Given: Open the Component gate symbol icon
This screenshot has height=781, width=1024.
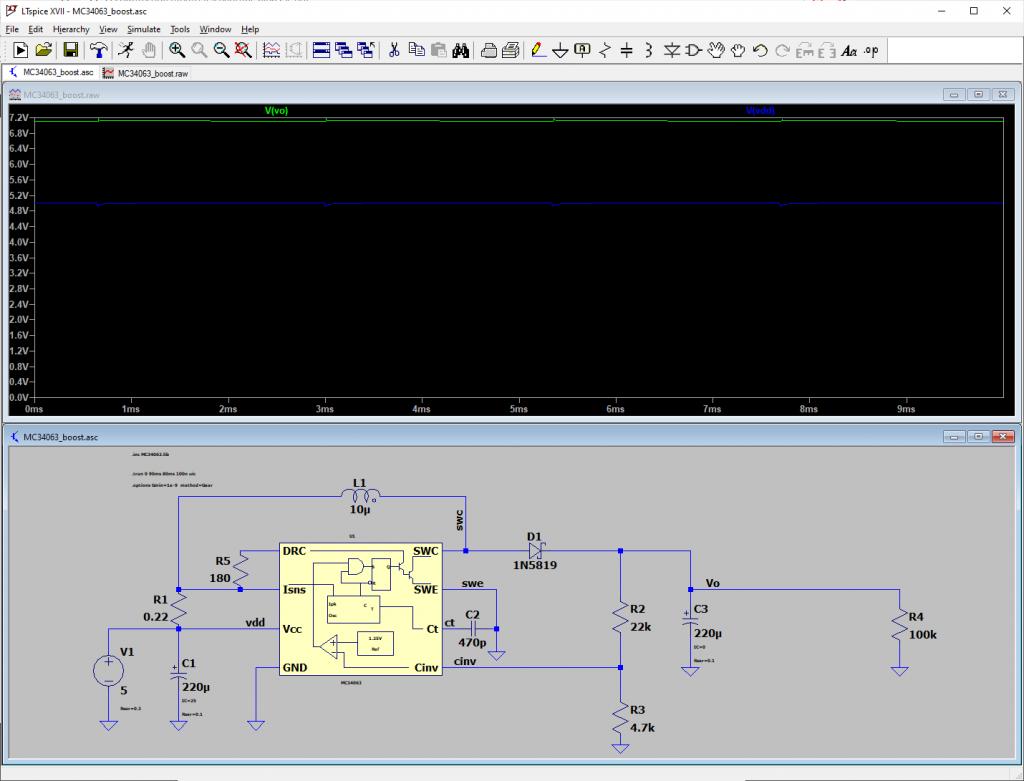Looking at the screenshot, I should [x=694, y=50].
